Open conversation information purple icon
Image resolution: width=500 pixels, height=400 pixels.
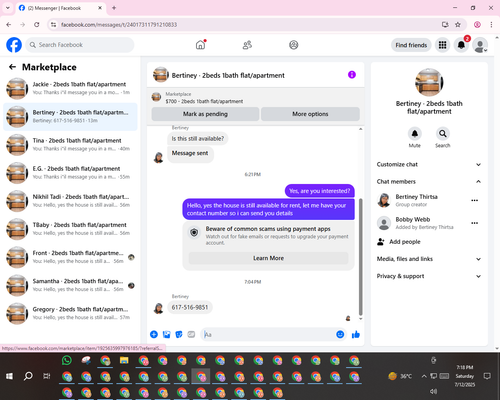352,75
